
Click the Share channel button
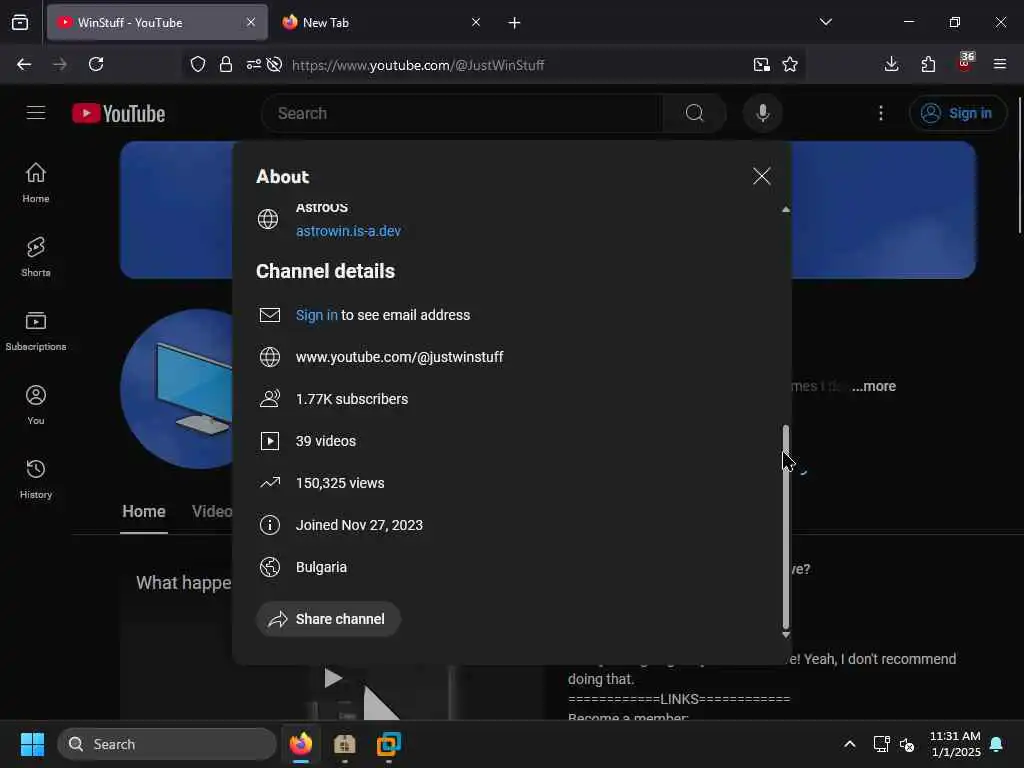[x=328, y=618]
